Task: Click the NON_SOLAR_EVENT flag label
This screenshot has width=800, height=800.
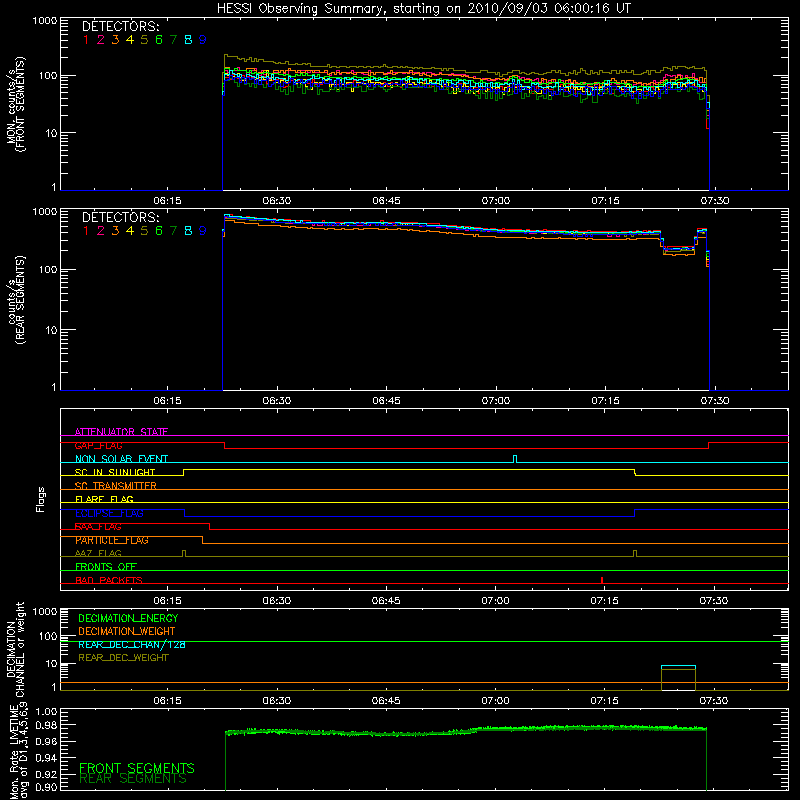Action: click(x=121, y=459)
